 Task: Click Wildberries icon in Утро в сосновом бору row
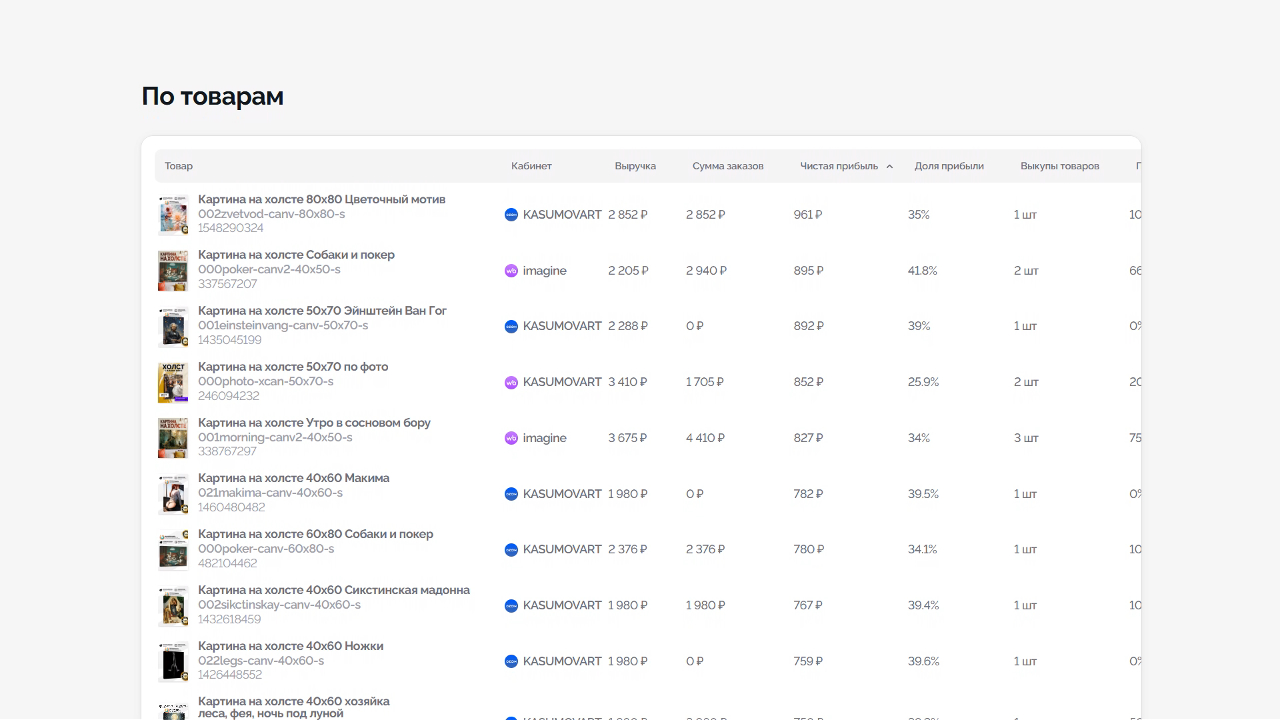tap(511, 438)
